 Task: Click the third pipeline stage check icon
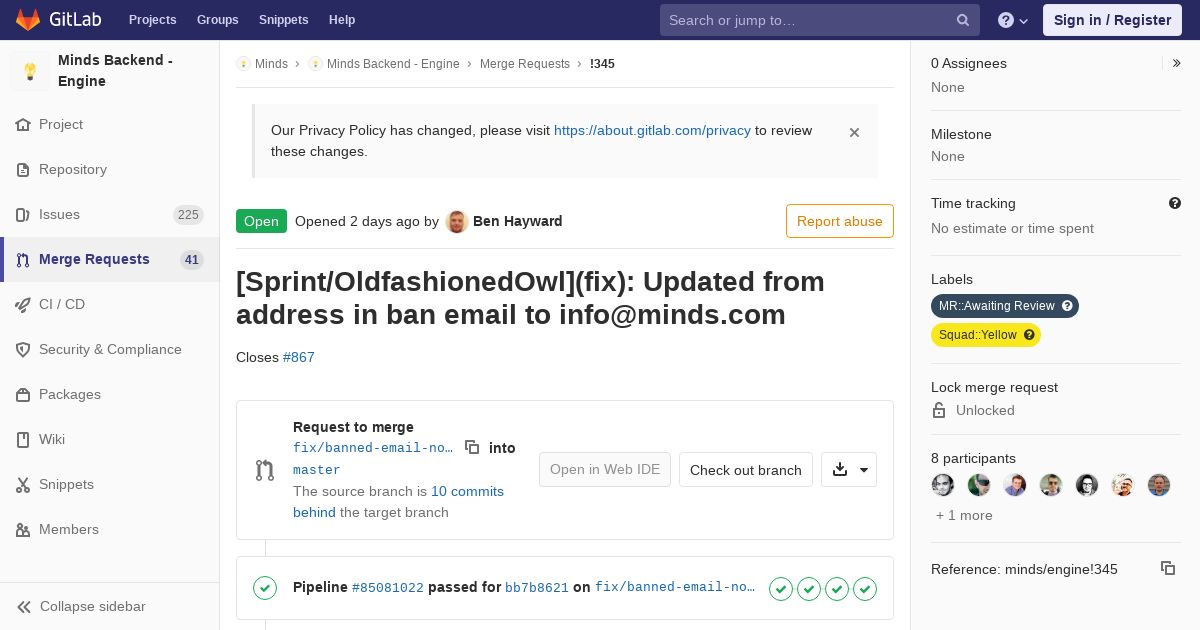click(837, 589)
